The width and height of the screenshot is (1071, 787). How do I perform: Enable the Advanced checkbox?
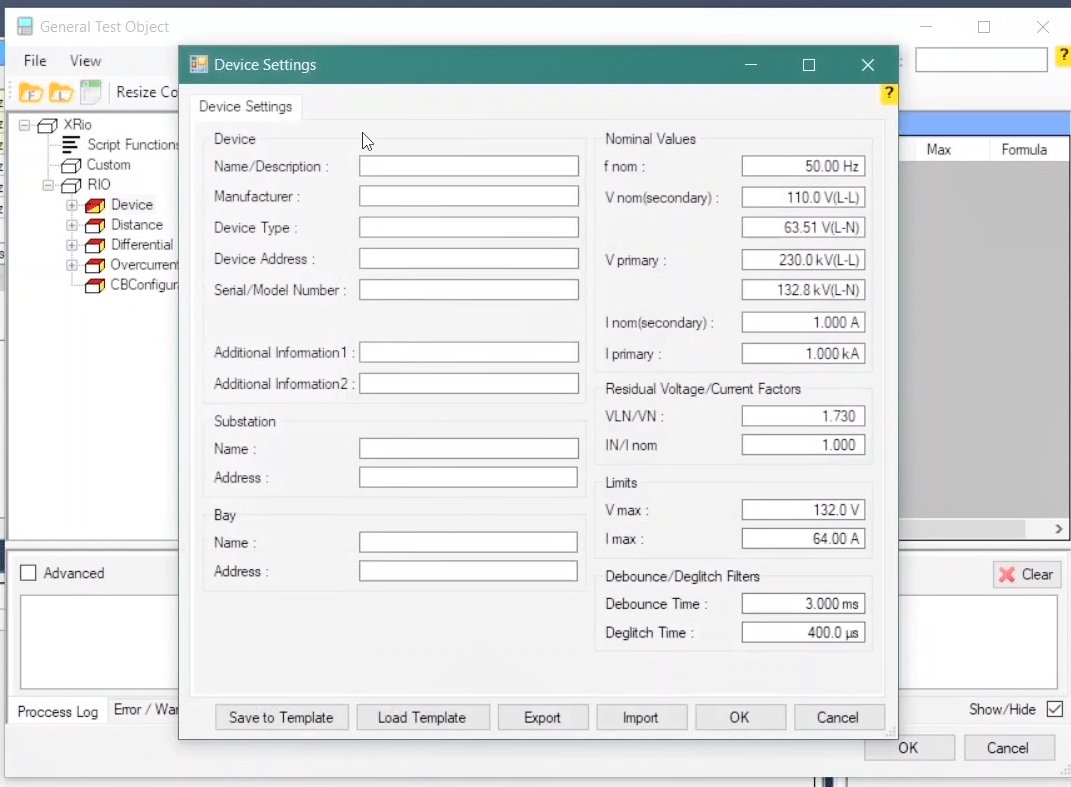(x=28, y=573)
